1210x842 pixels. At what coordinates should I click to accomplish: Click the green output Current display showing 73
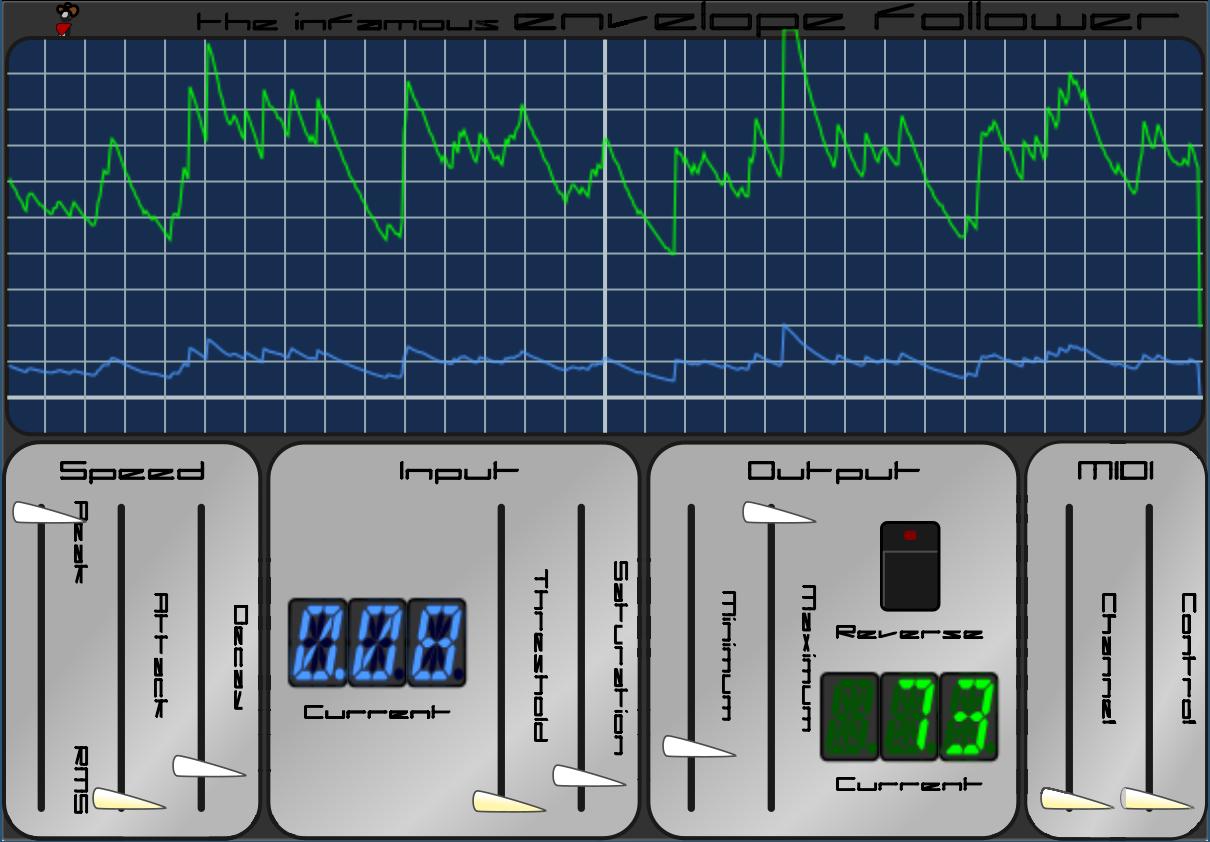click(x=909, y=717)
